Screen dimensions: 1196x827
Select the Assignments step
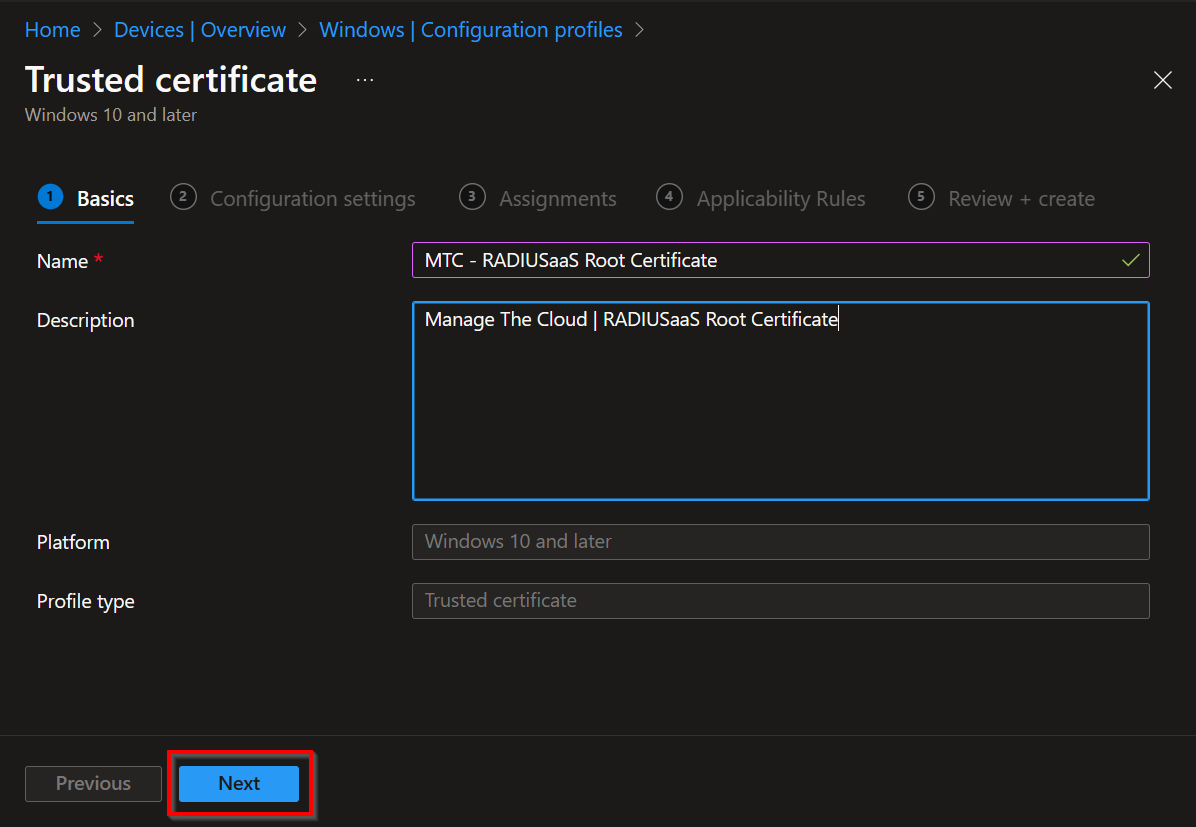(x=557, y=198)
